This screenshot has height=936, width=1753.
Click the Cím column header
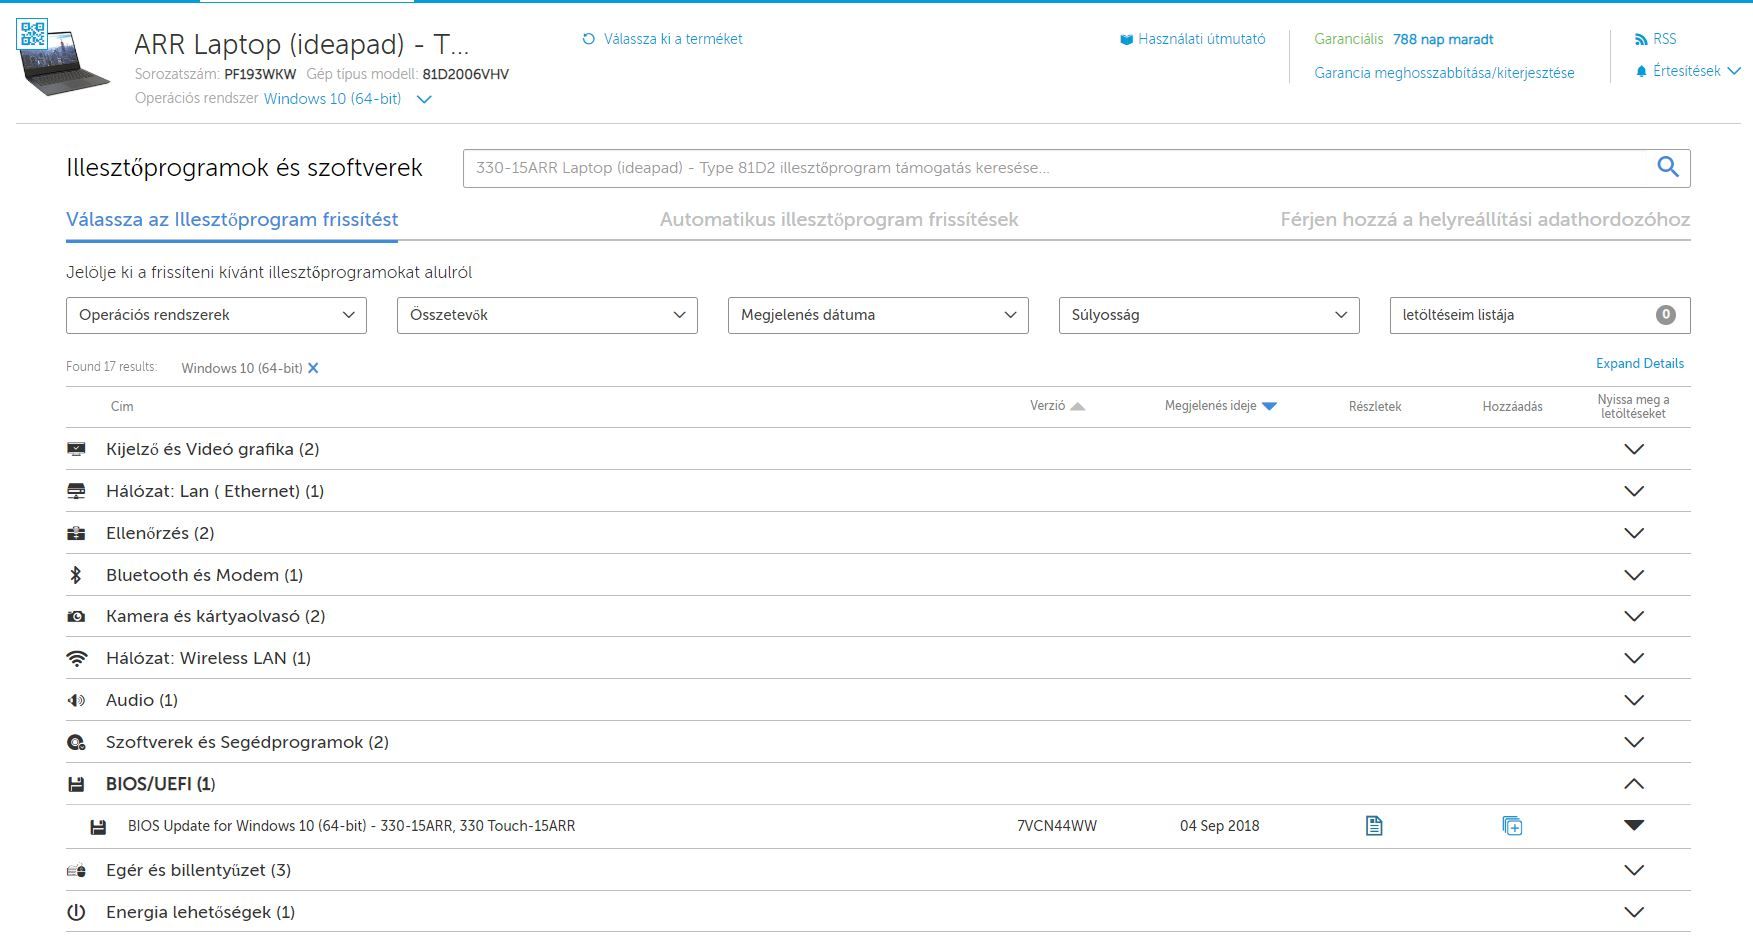(122, 406)
